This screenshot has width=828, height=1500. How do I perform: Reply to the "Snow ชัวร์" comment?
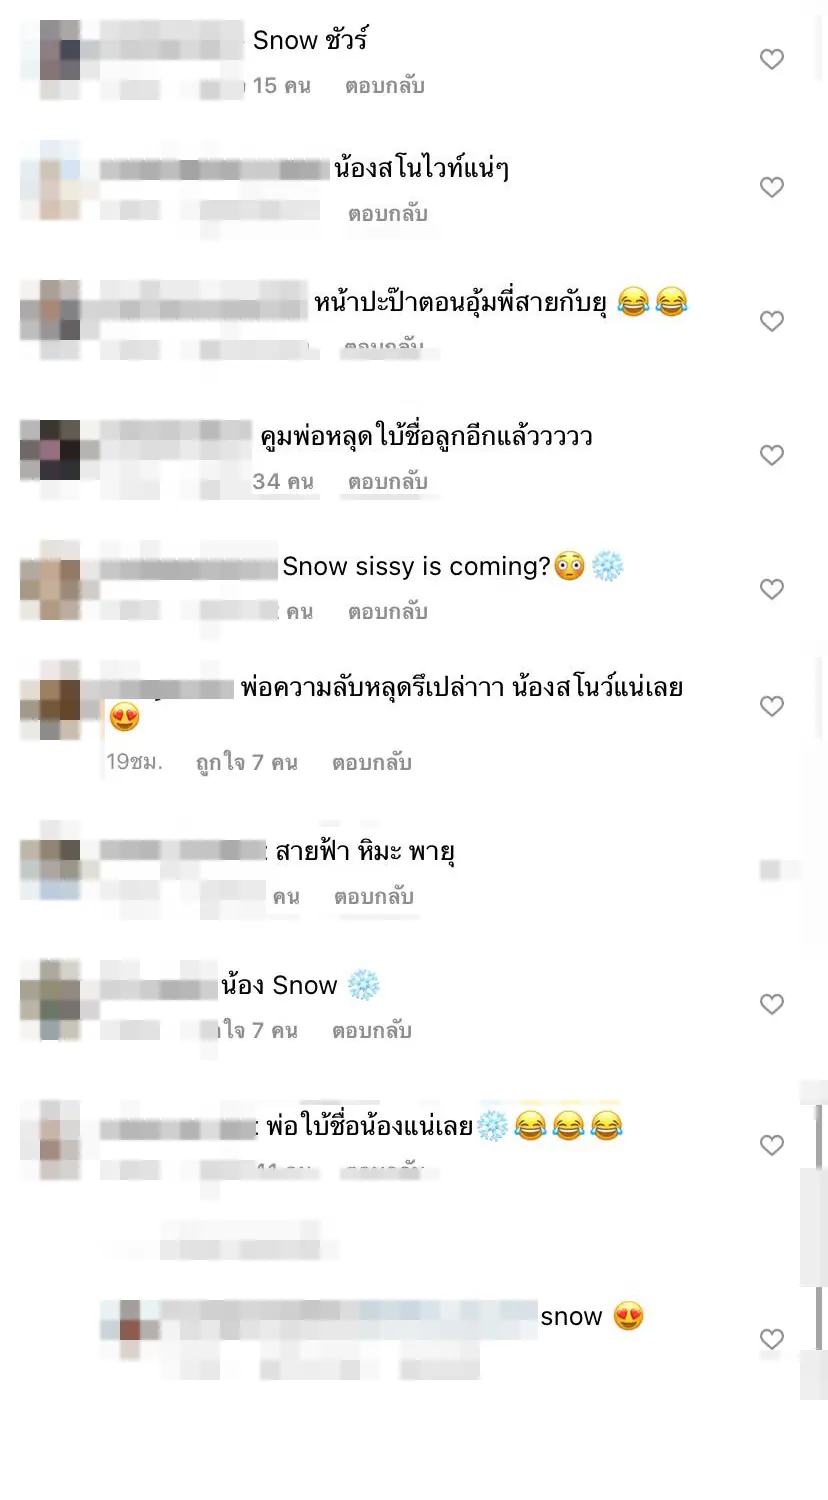click(385, 86)
